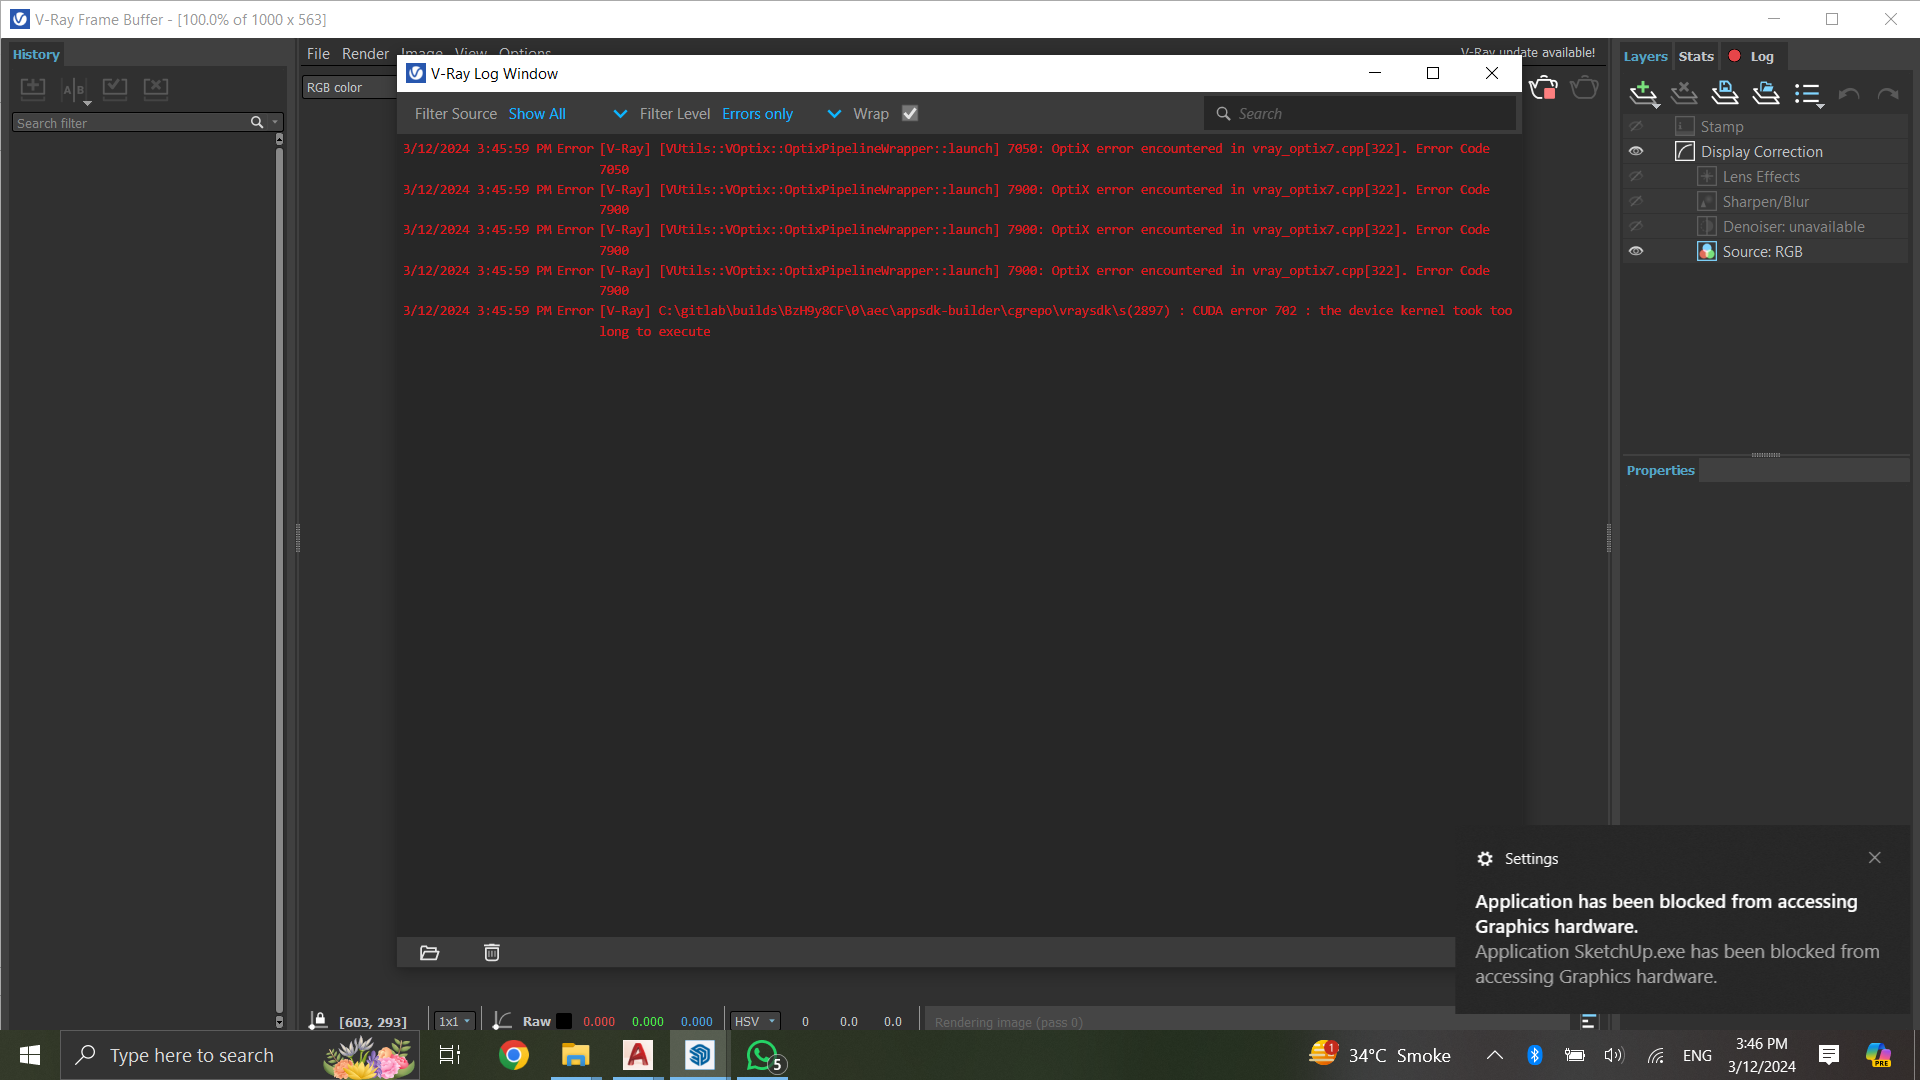Open log file folder icon

coord(429,952)
